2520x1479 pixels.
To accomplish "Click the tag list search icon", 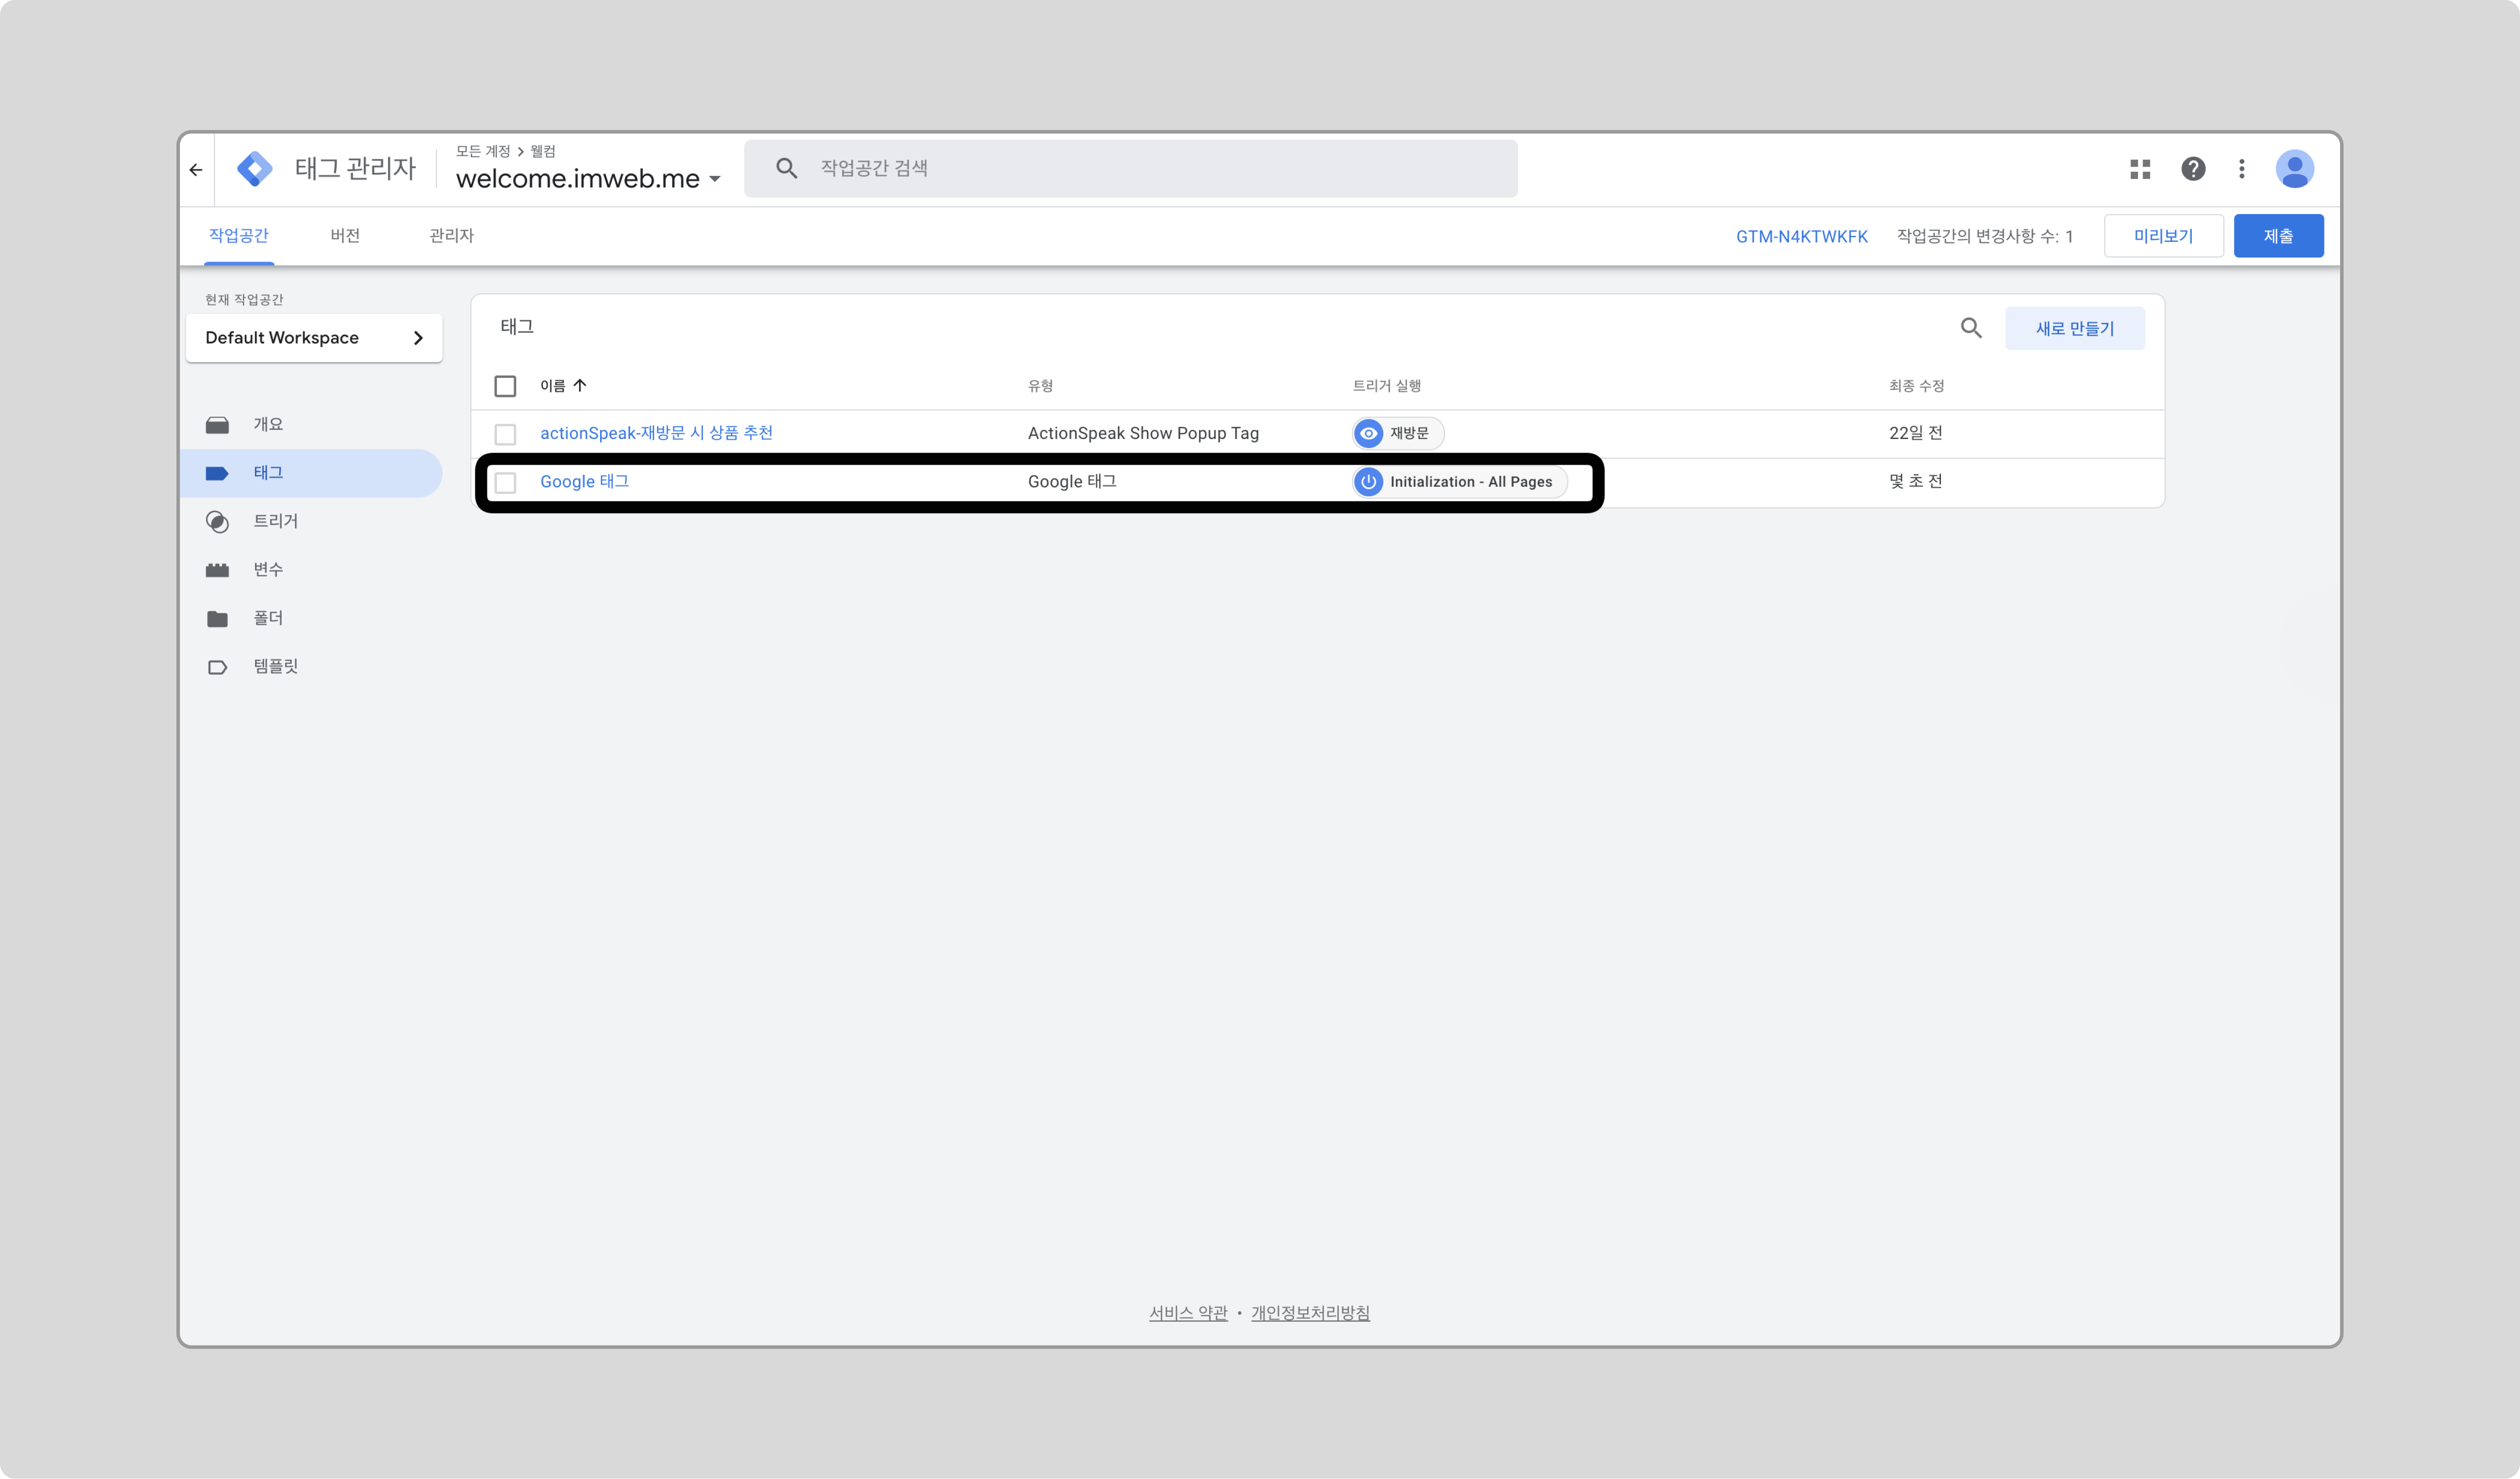I will (1971, 328).
